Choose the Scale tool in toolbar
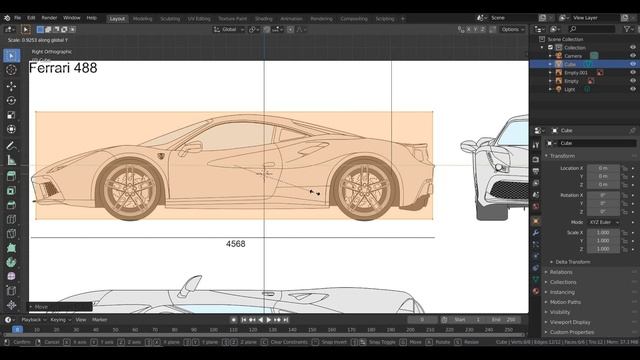640x360 pixels. tap(11, 115)
